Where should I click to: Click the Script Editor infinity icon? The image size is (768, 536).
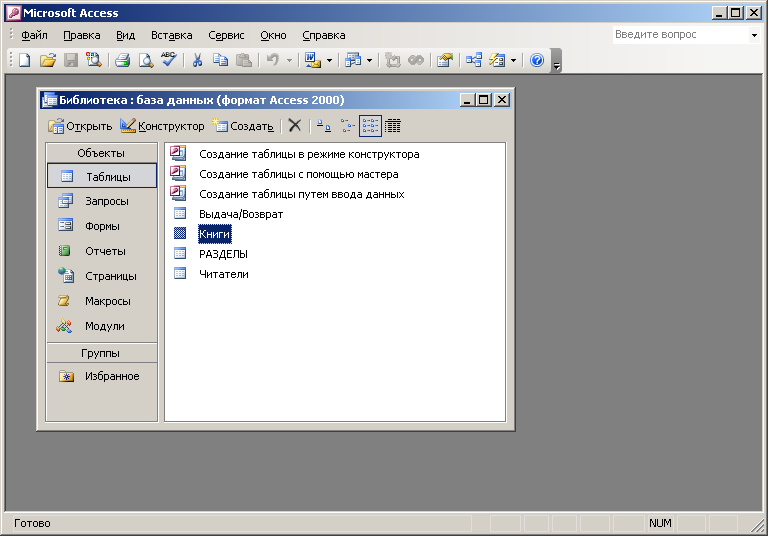click(416, 60)
